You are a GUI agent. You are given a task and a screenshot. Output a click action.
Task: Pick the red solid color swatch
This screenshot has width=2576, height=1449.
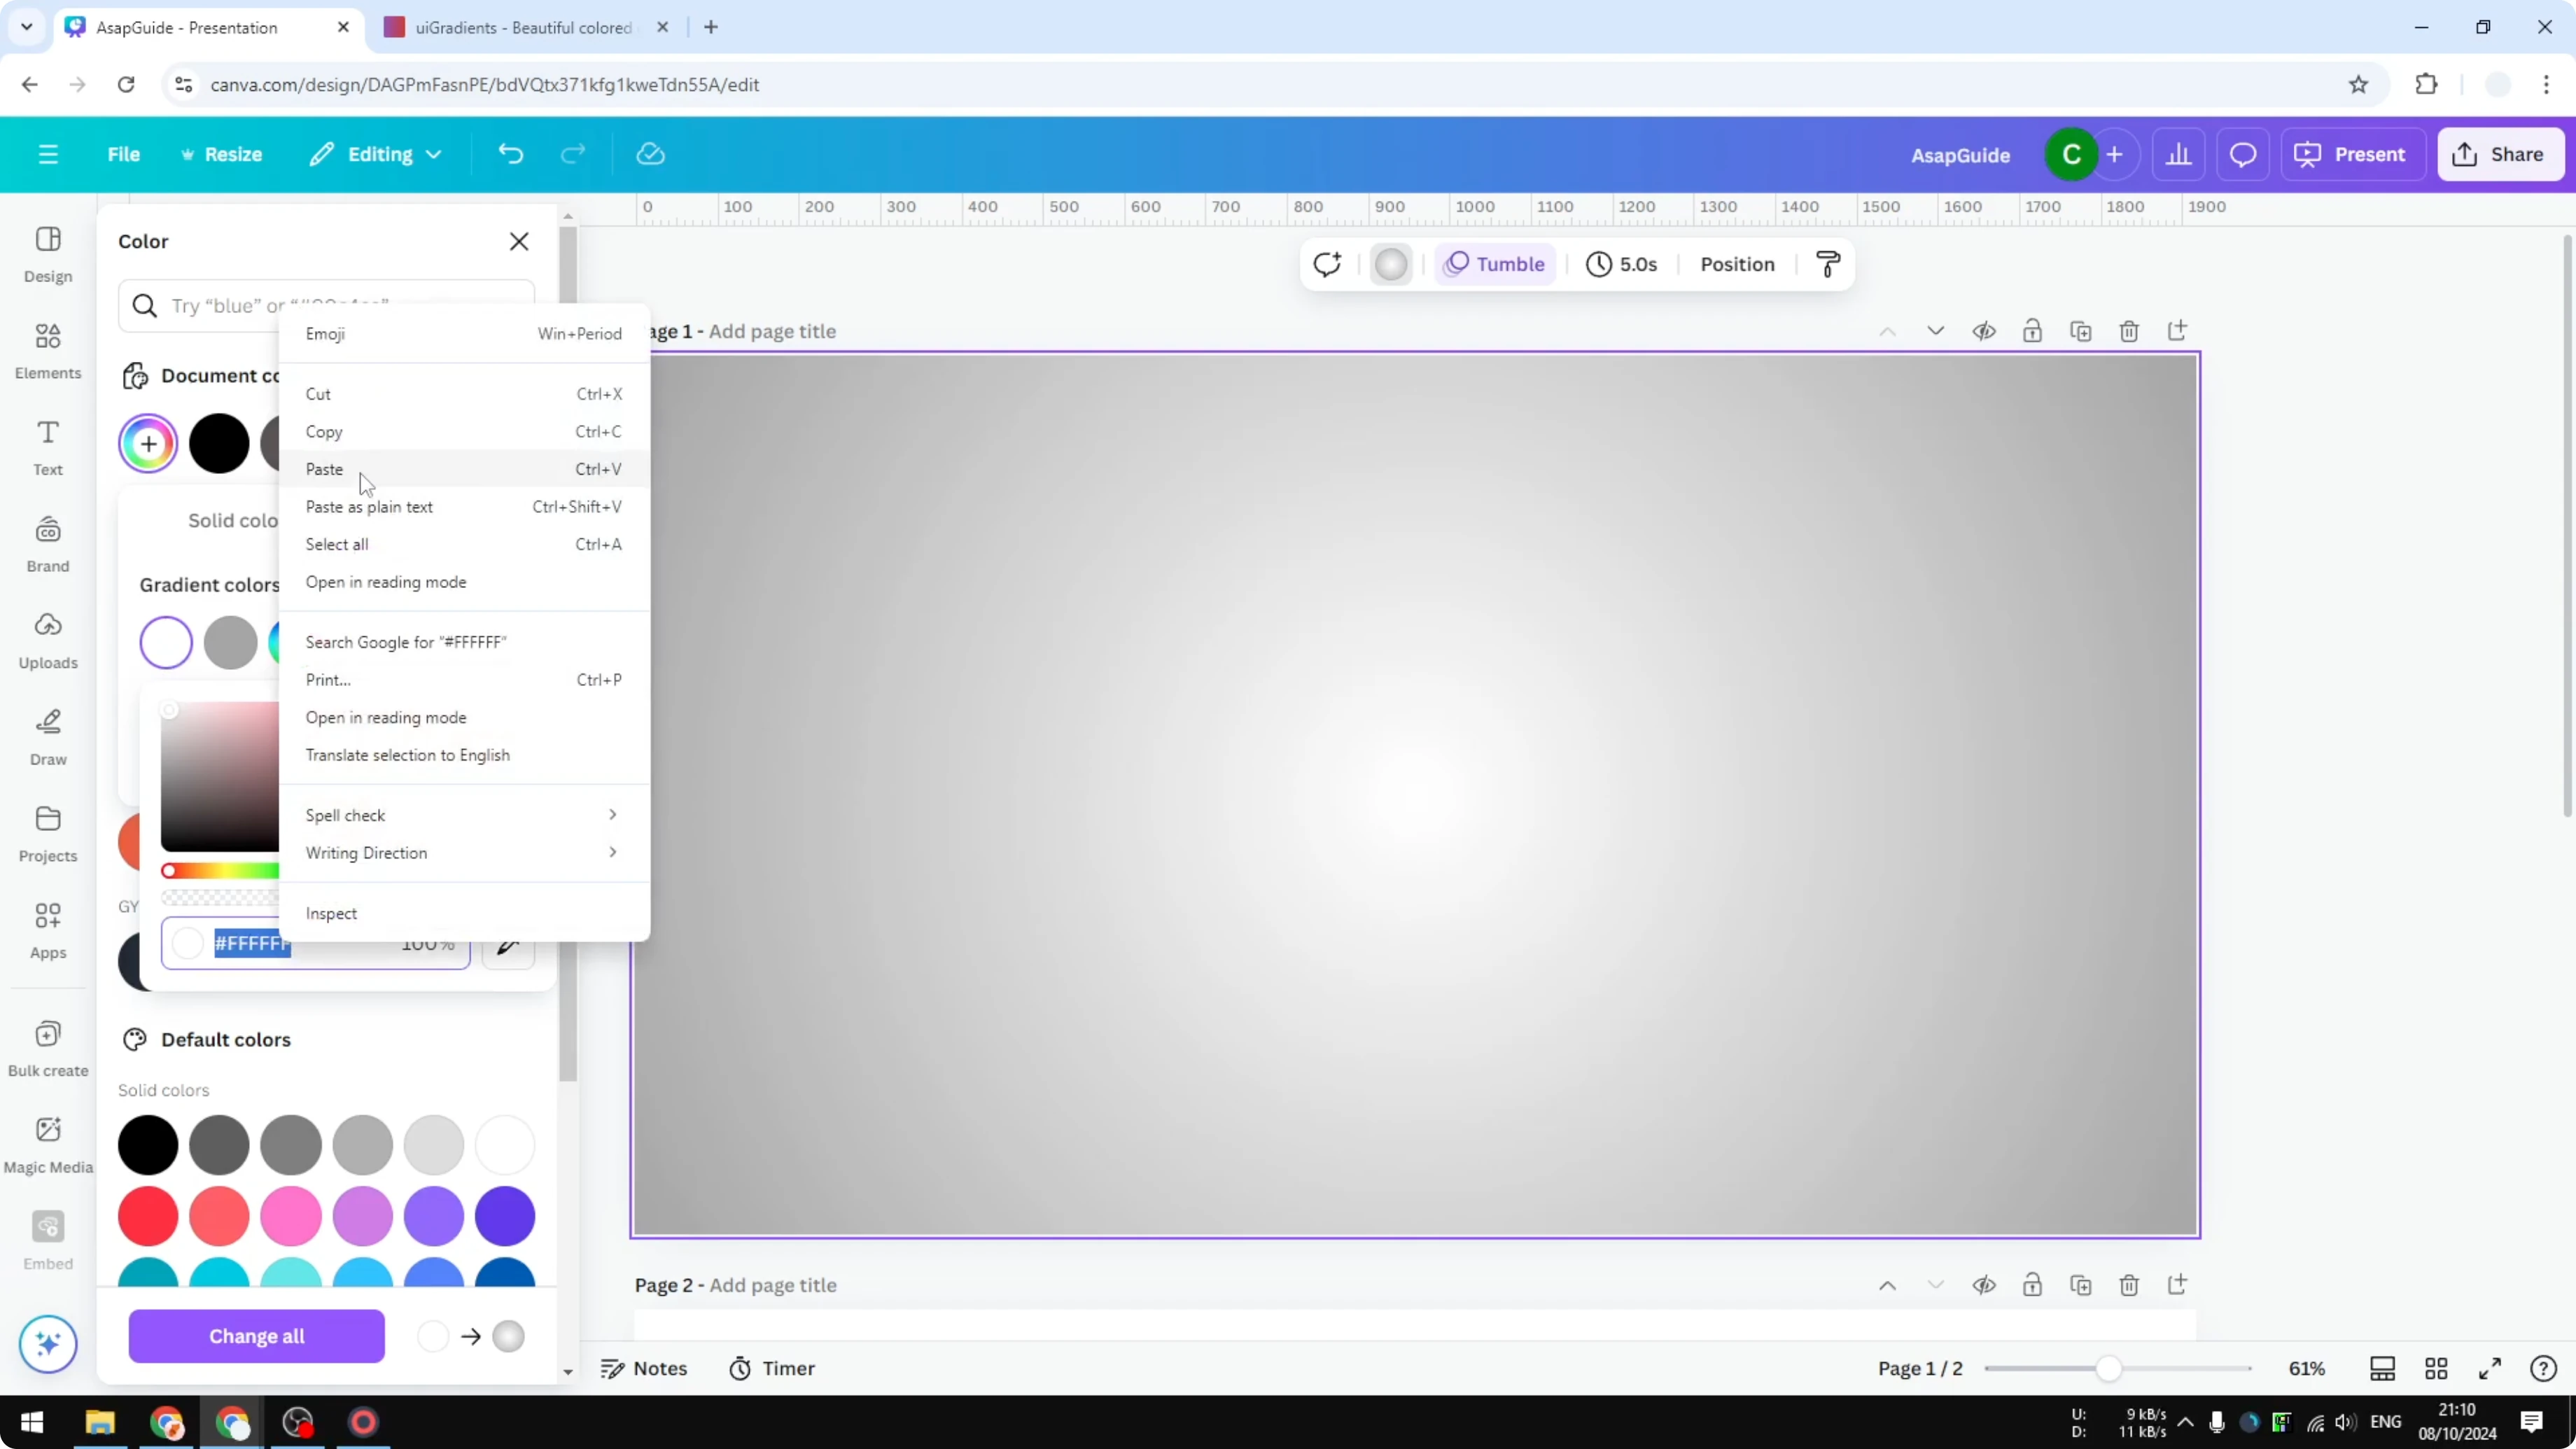click(x=147, y=1216)
